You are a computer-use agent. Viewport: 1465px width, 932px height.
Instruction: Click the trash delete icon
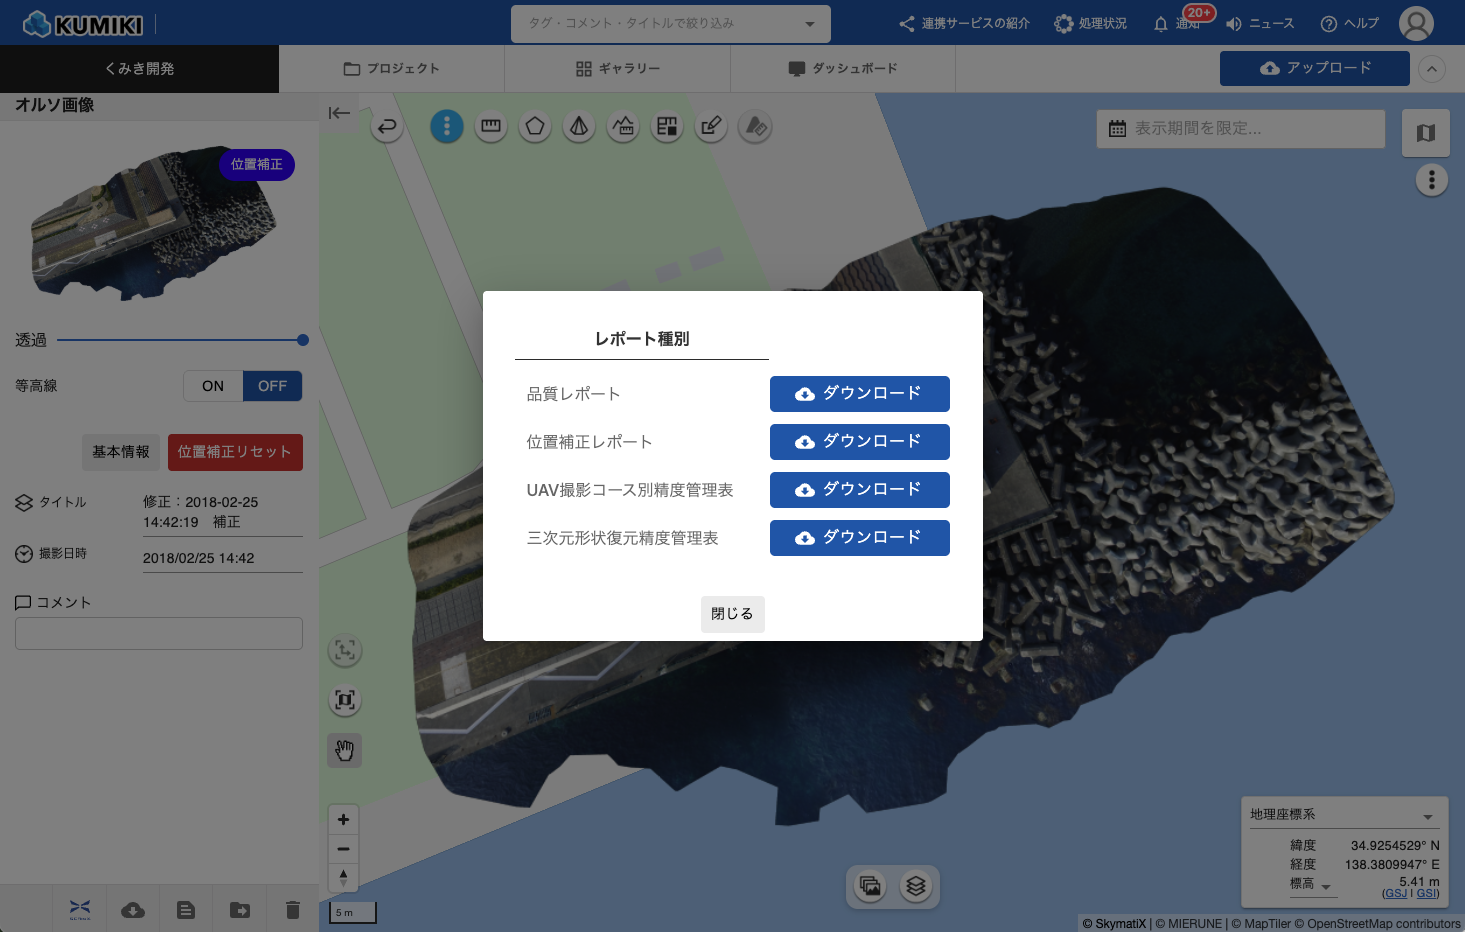(292, 910)
